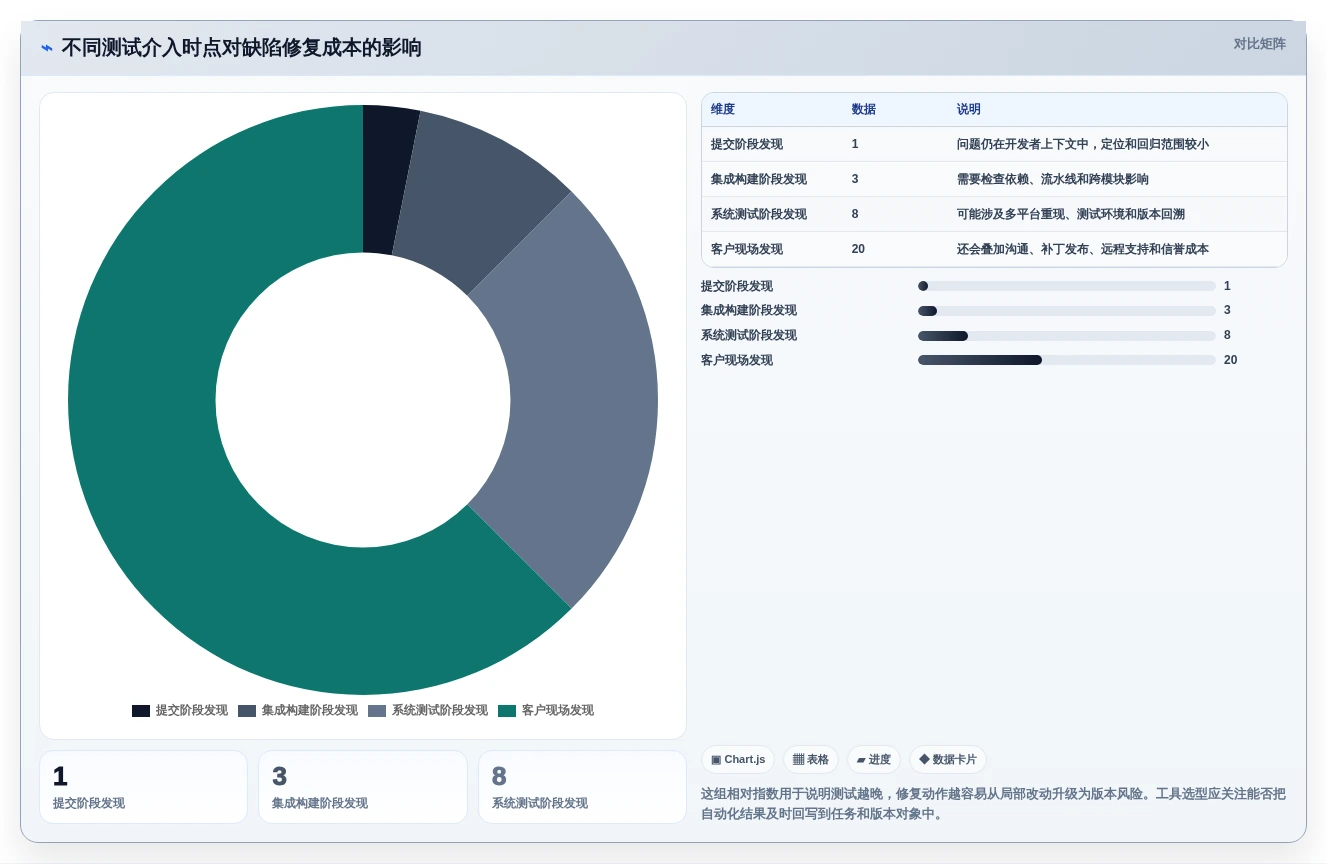Image resolution: width=1327 pixels, height=864 pixels.
Task: Open the data card showing 3 集成构建阶段发现
Action: [x=363, y=787]
